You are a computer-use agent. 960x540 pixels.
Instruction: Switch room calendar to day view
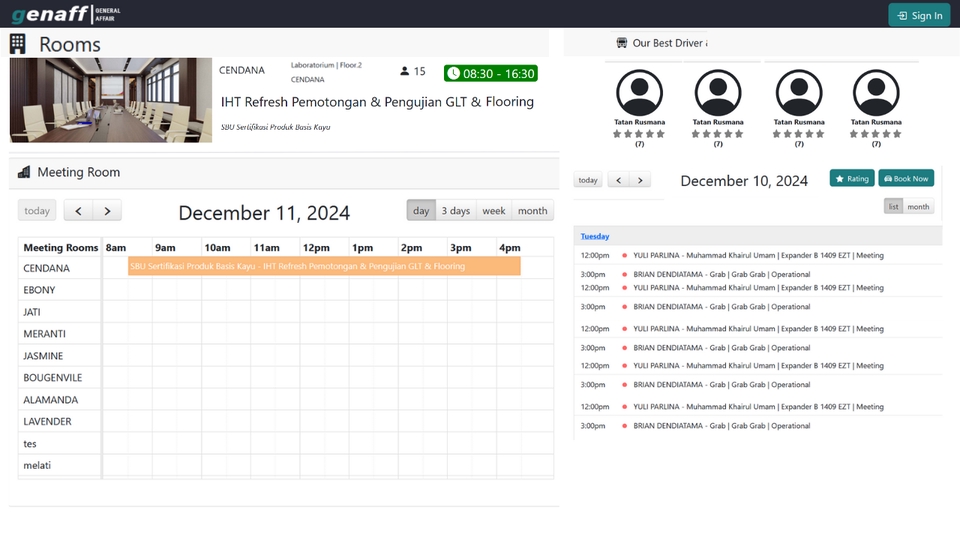(x=421, y=211)
